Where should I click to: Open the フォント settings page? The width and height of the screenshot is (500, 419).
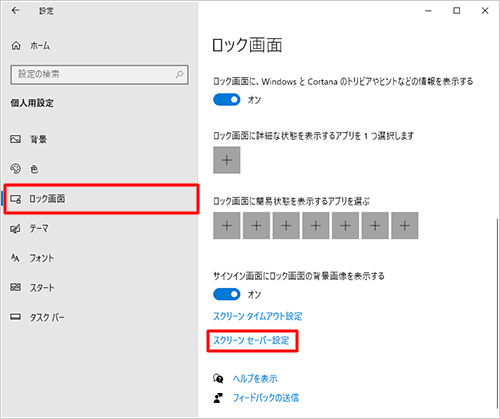click(100, 258)
